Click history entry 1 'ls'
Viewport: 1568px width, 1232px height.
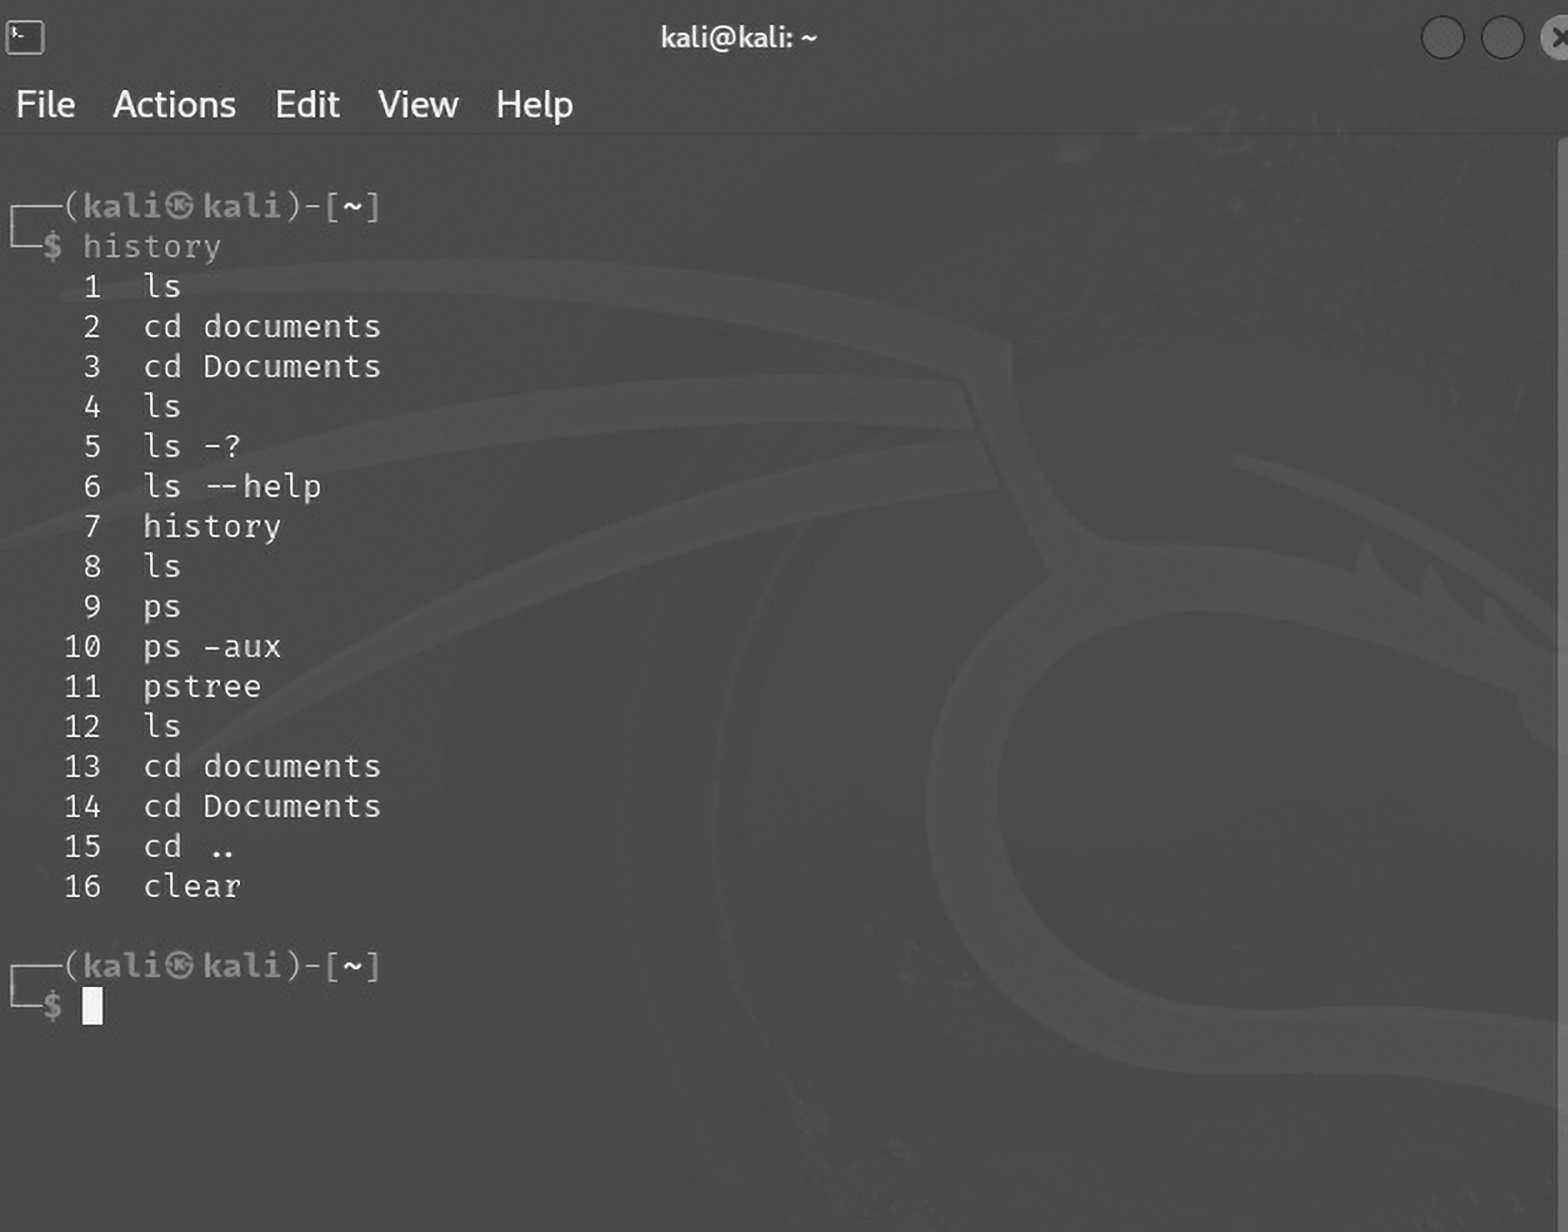tap(162, 287)
